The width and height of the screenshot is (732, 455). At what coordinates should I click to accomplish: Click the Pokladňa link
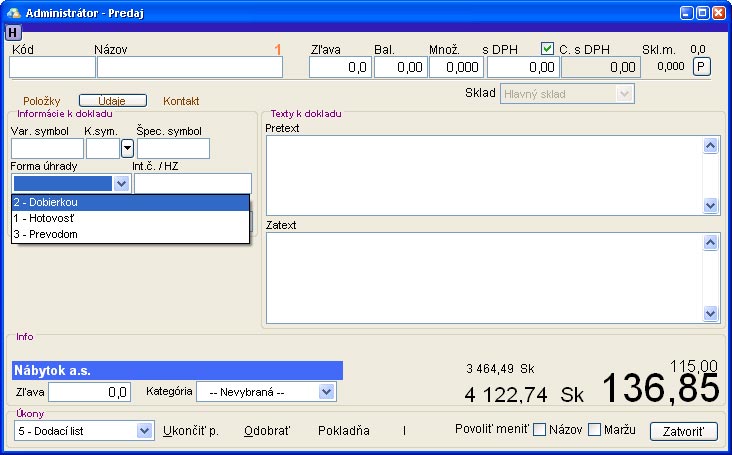[x=343, y=431]
